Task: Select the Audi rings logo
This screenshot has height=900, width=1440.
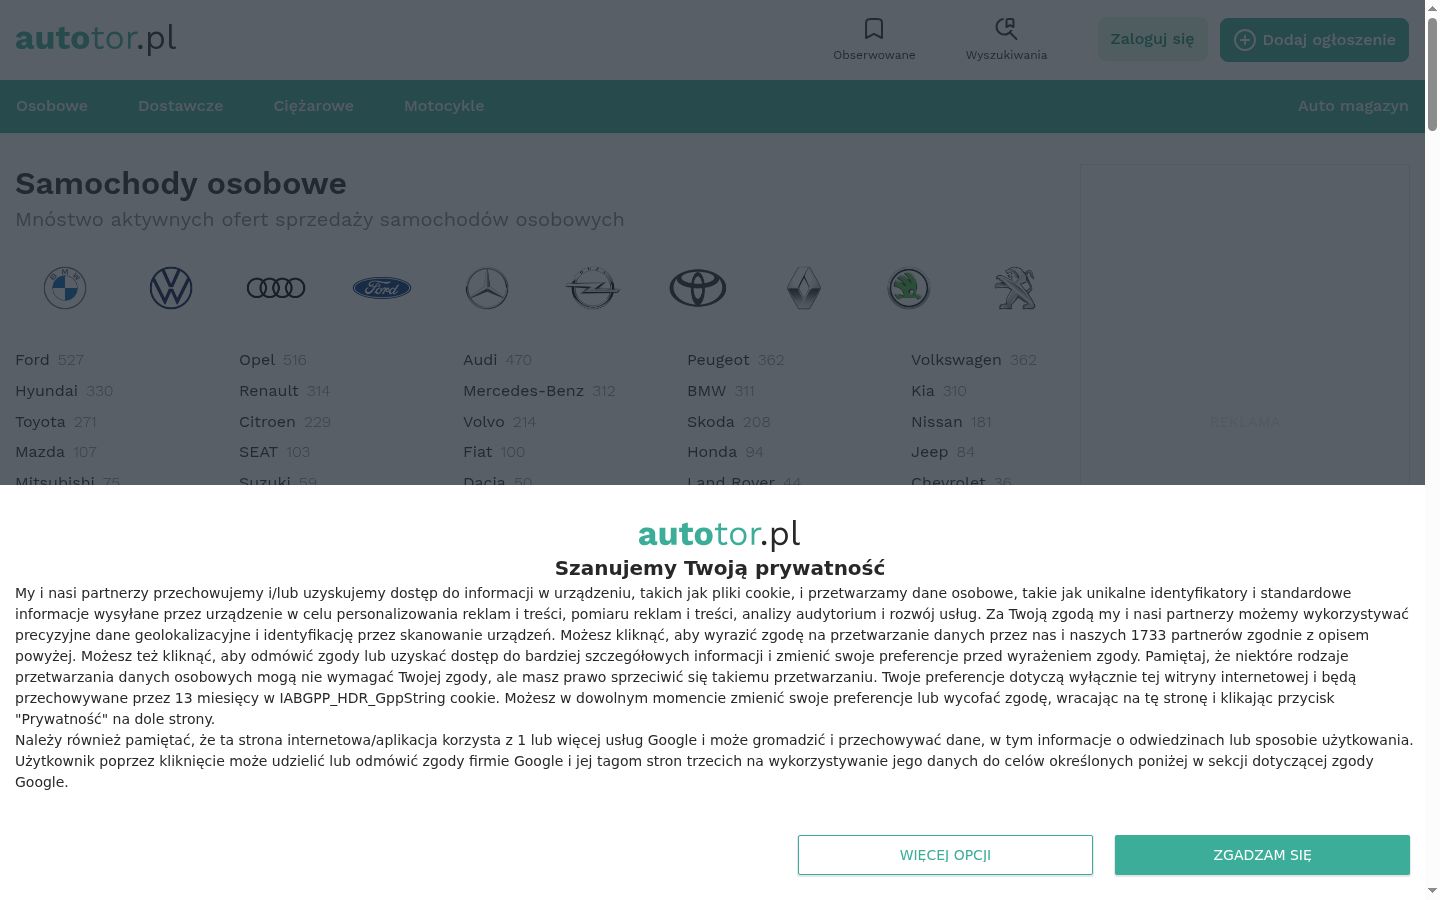Action: tap(276, 288)
